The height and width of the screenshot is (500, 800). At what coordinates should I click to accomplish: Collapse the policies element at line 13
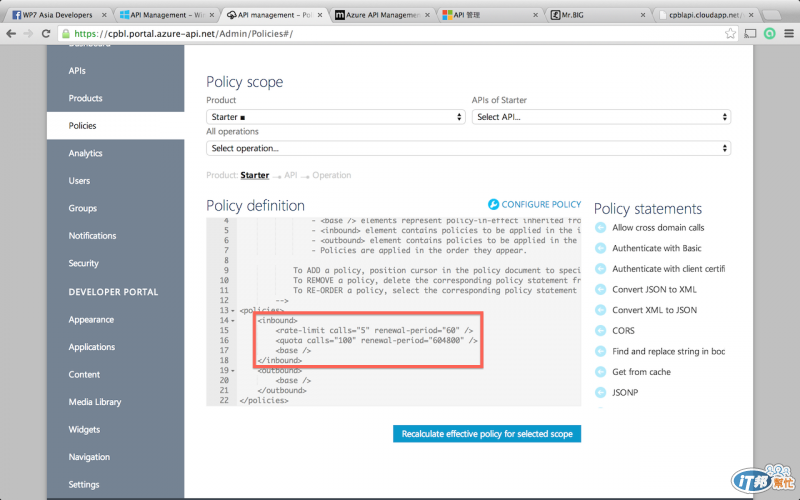click(233, 311)
